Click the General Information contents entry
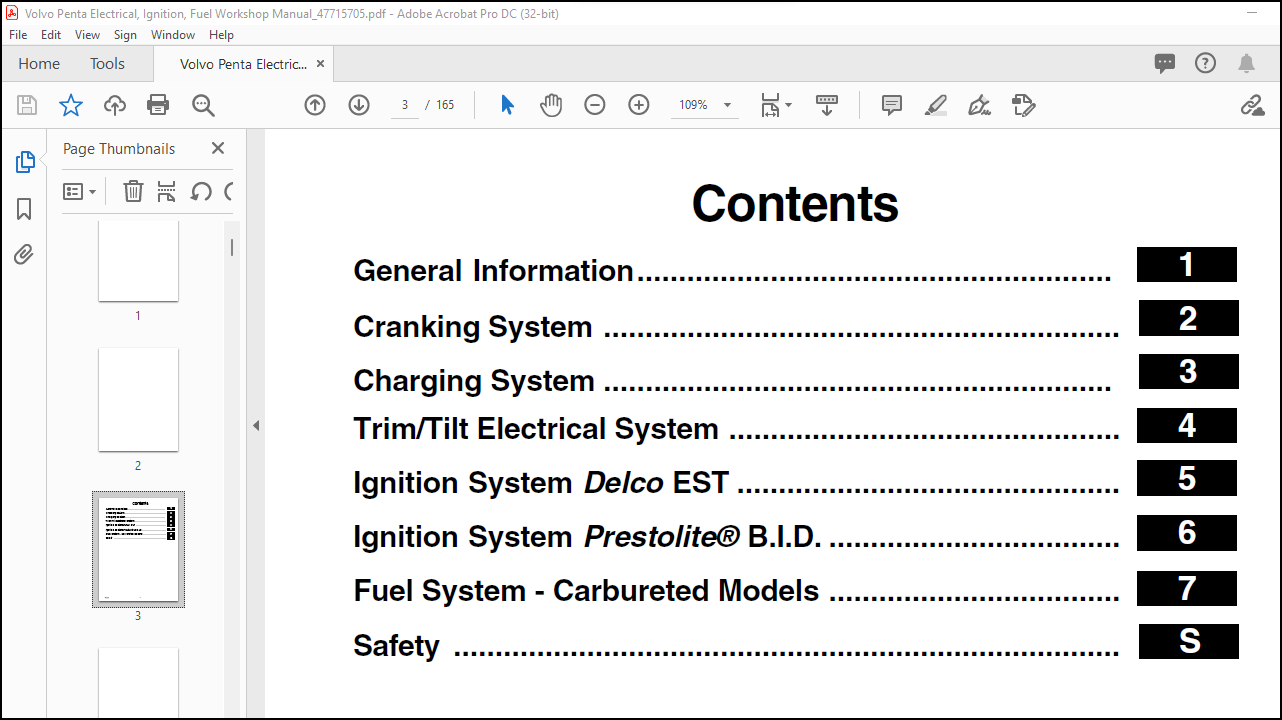The width and height of the screenshot is (1282, 720). tap(732, 271)
